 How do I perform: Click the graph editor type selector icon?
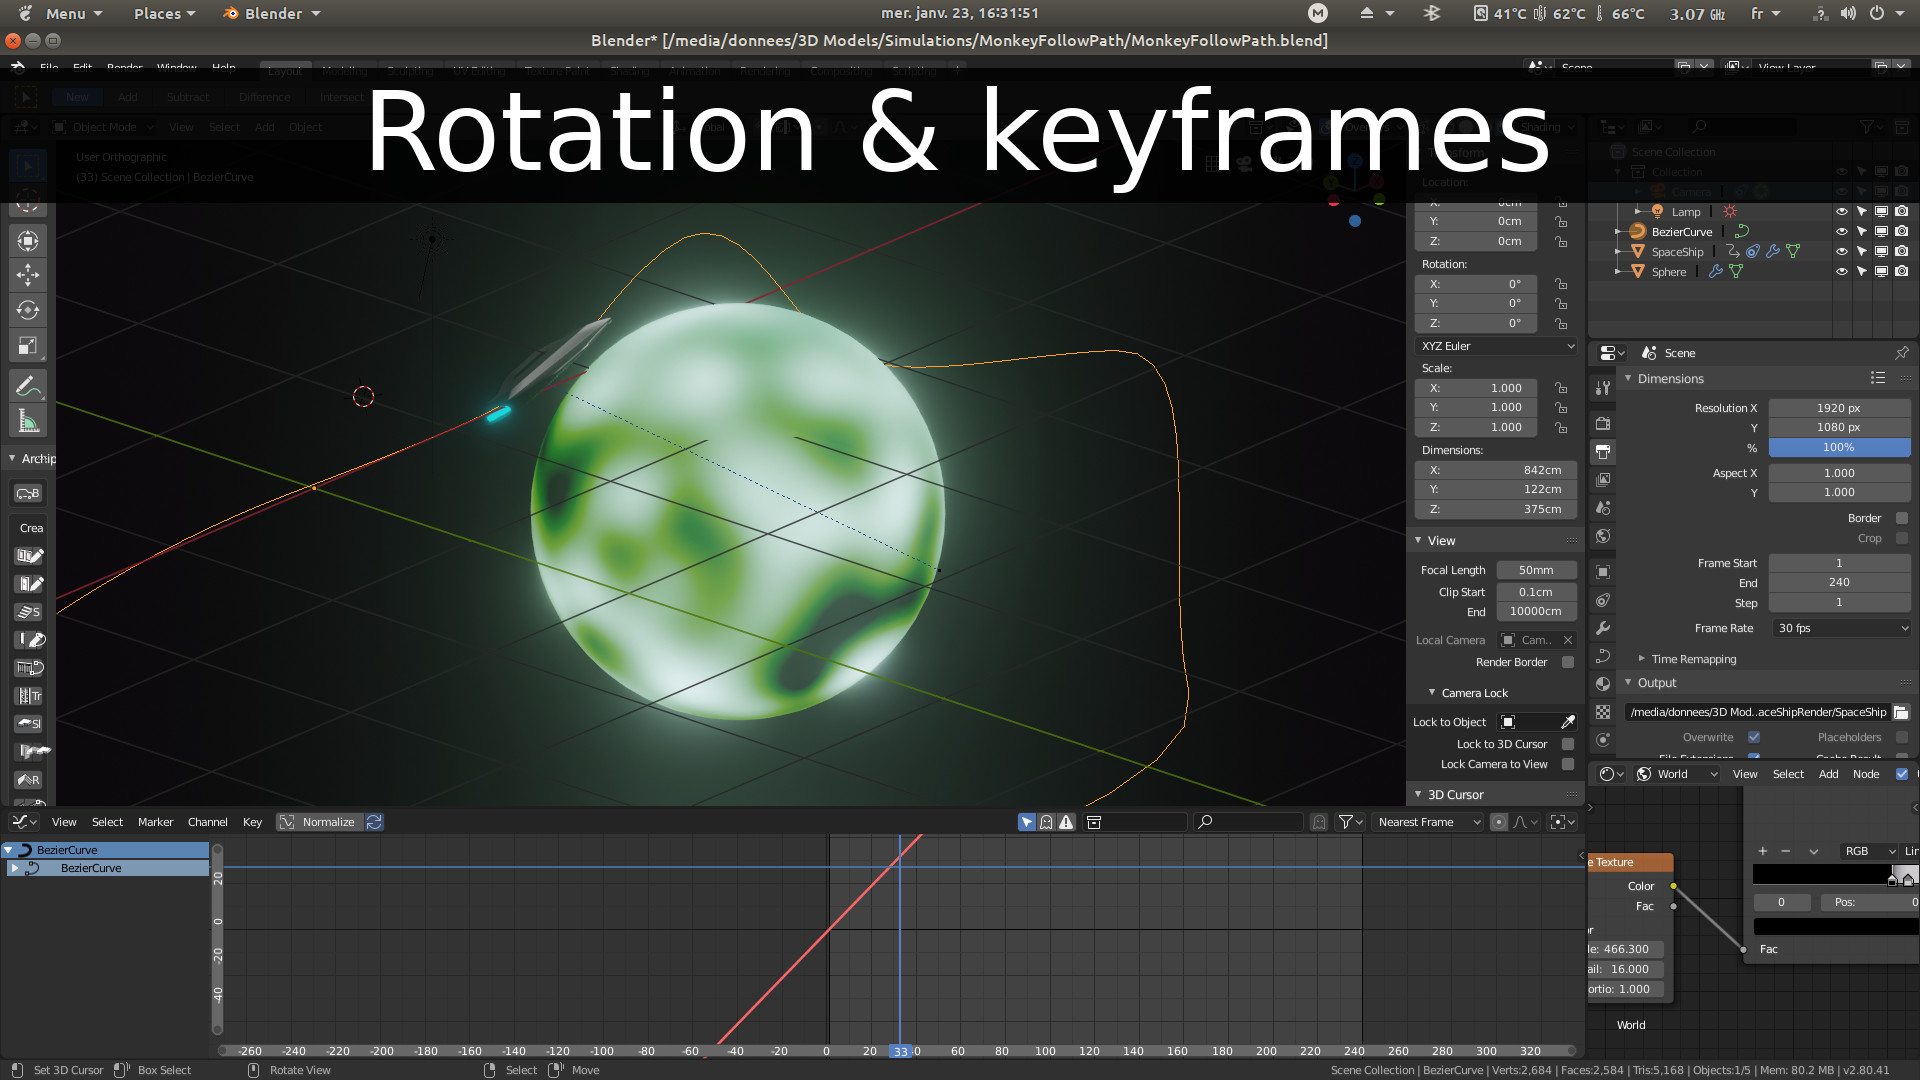click(x=24, y=822)
